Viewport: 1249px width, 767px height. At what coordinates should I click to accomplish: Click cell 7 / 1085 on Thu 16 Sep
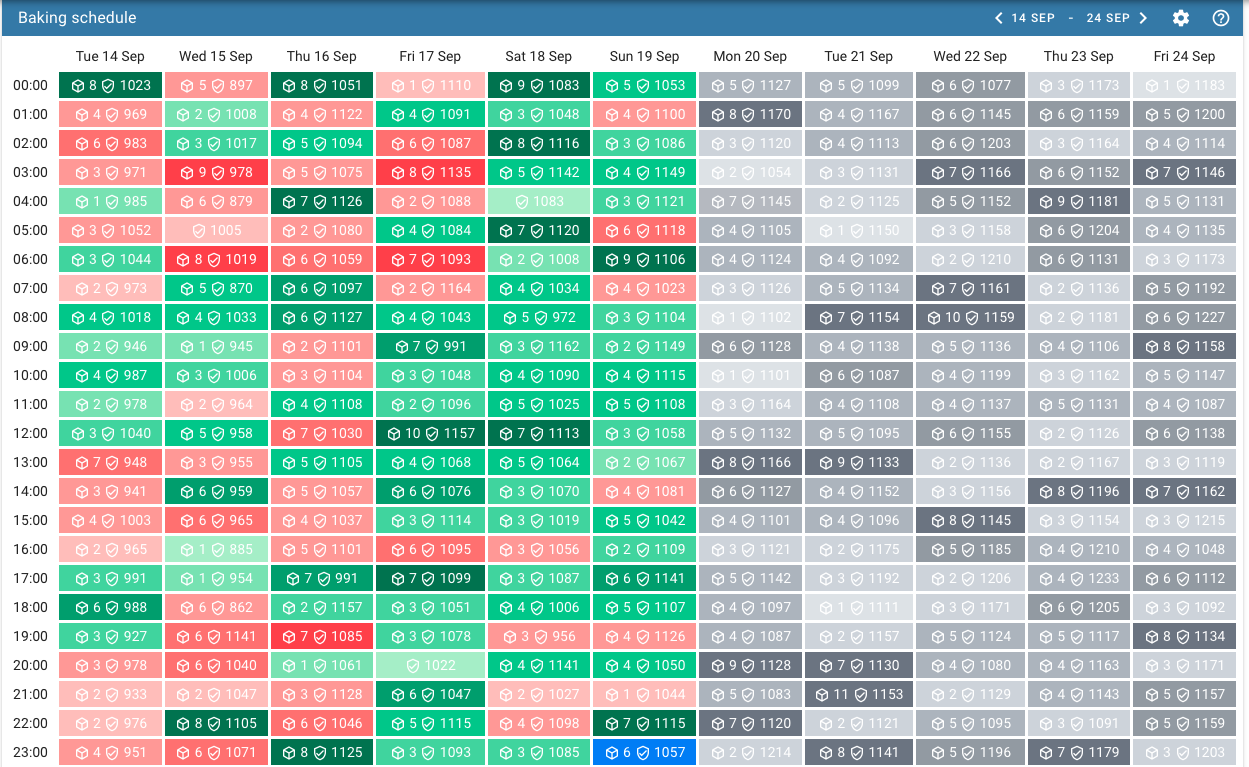click(x=322, y=637)
